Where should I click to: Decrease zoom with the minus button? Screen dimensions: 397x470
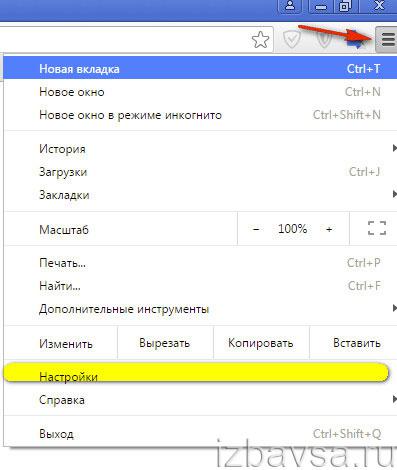[256, 229]
